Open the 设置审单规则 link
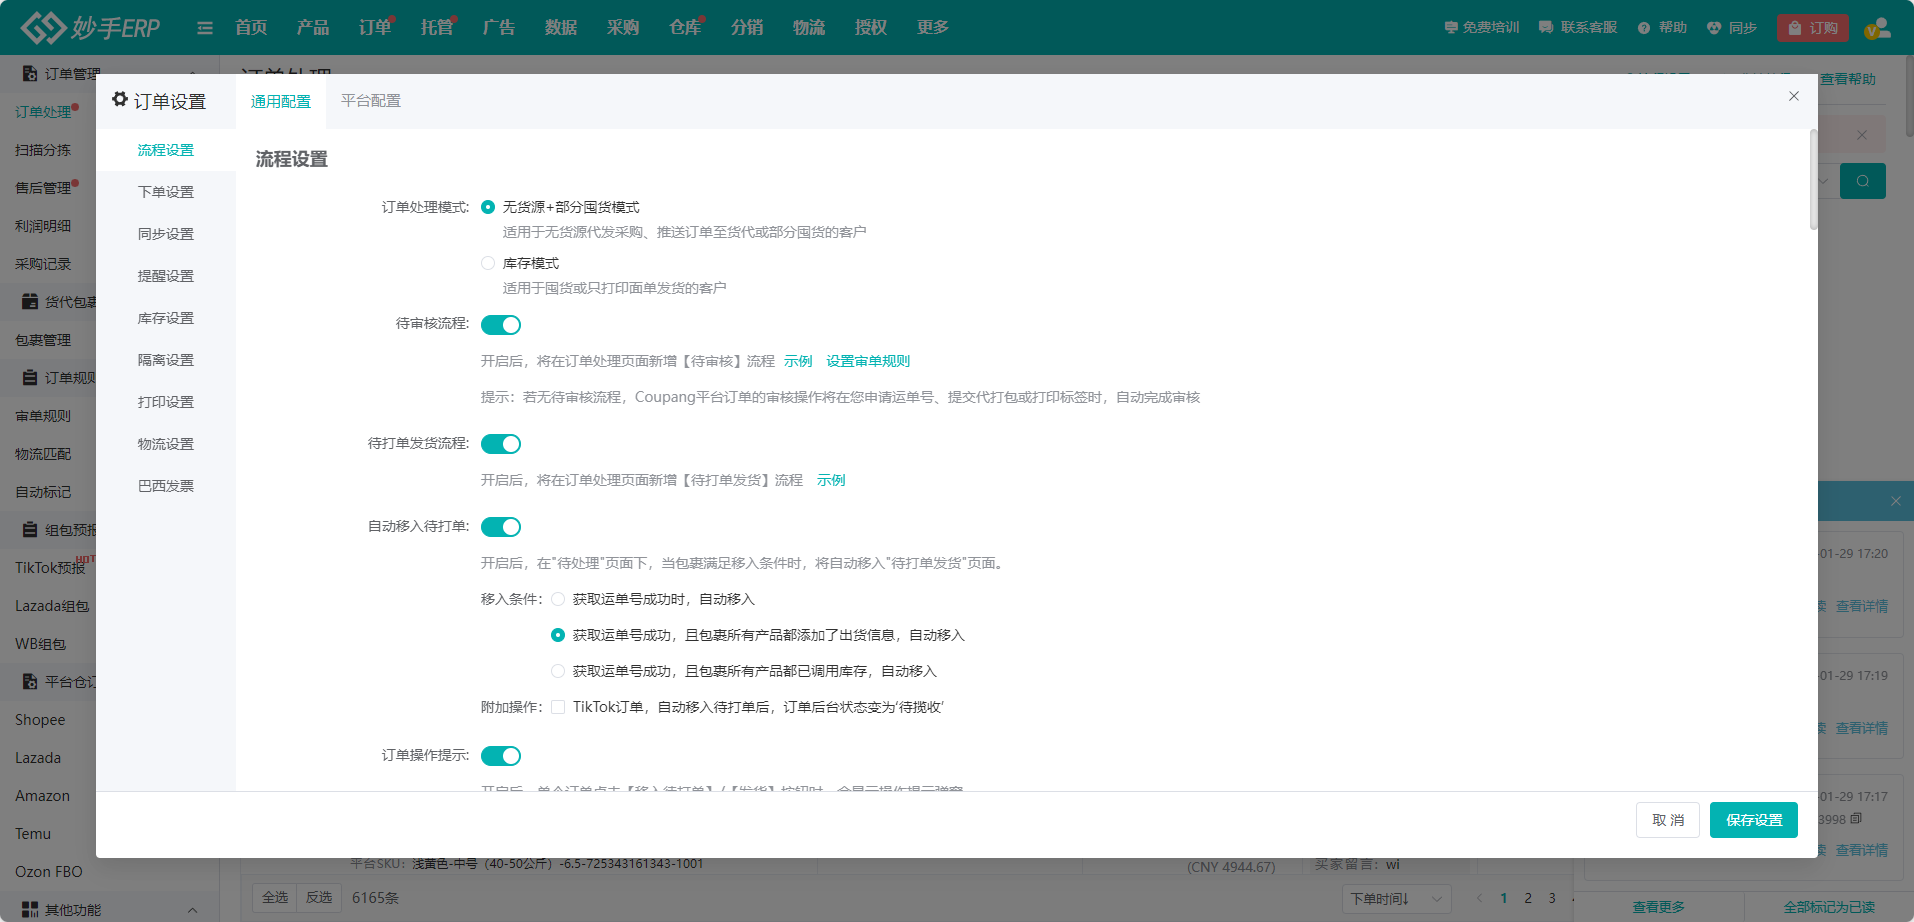This screenshot has height=922, width=1914. pos(868,361)
